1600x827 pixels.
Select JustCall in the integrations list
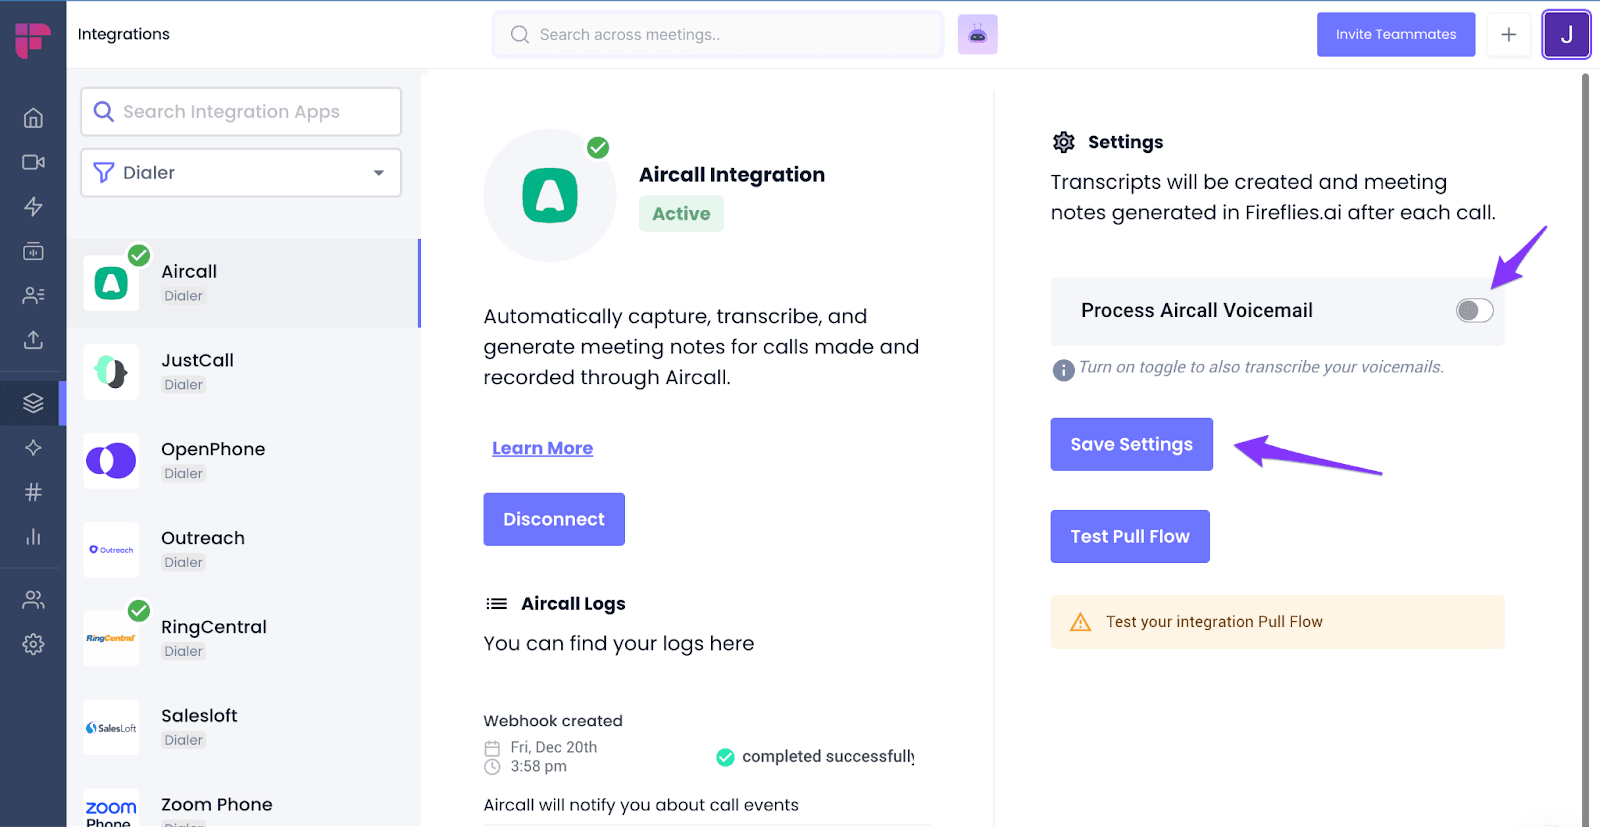click(243, 372)
